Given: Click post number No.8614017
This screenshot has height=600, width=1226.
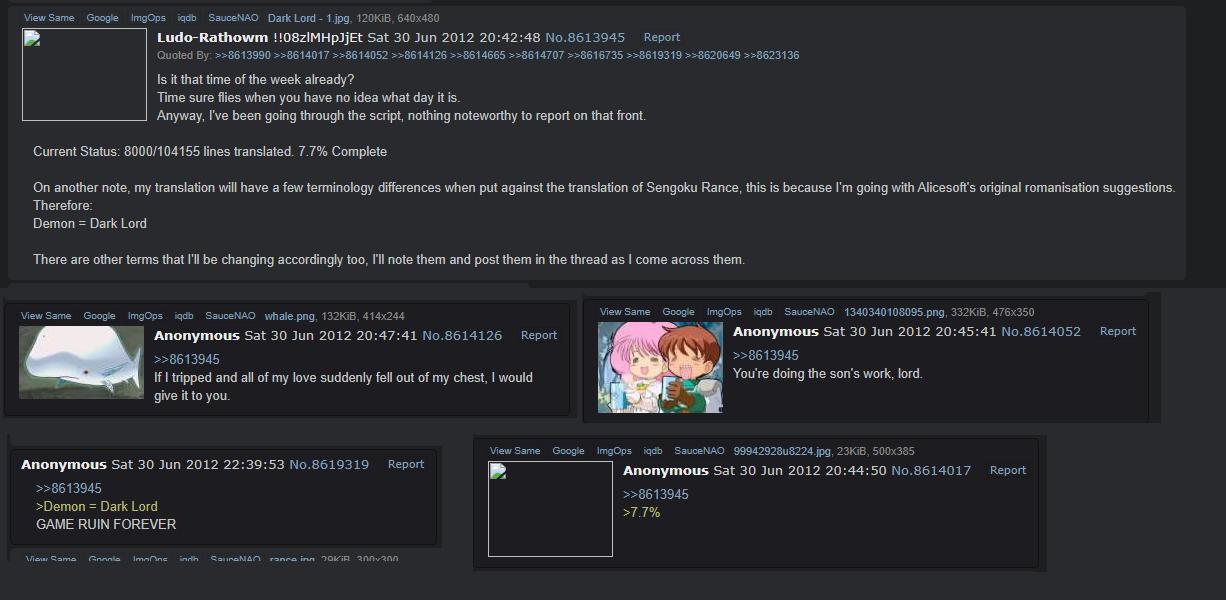Looking at the screenshot, I should [x=931, y=470].
